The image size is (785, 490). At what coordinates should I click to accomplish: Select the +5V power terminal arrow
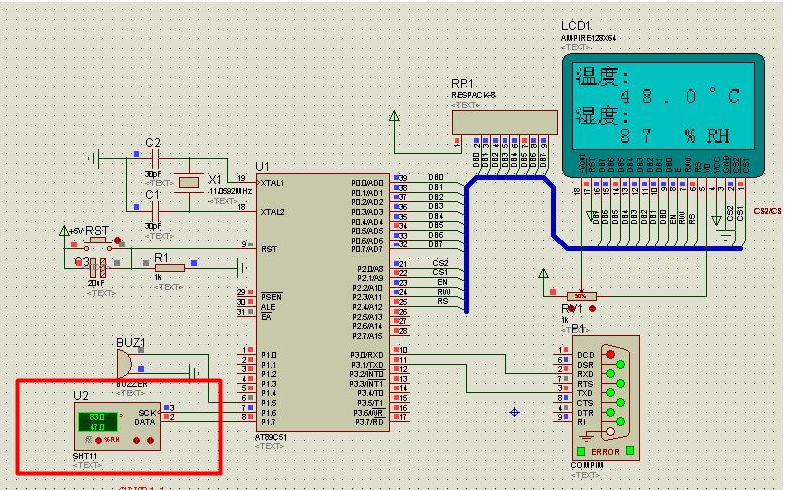point(64,231)
